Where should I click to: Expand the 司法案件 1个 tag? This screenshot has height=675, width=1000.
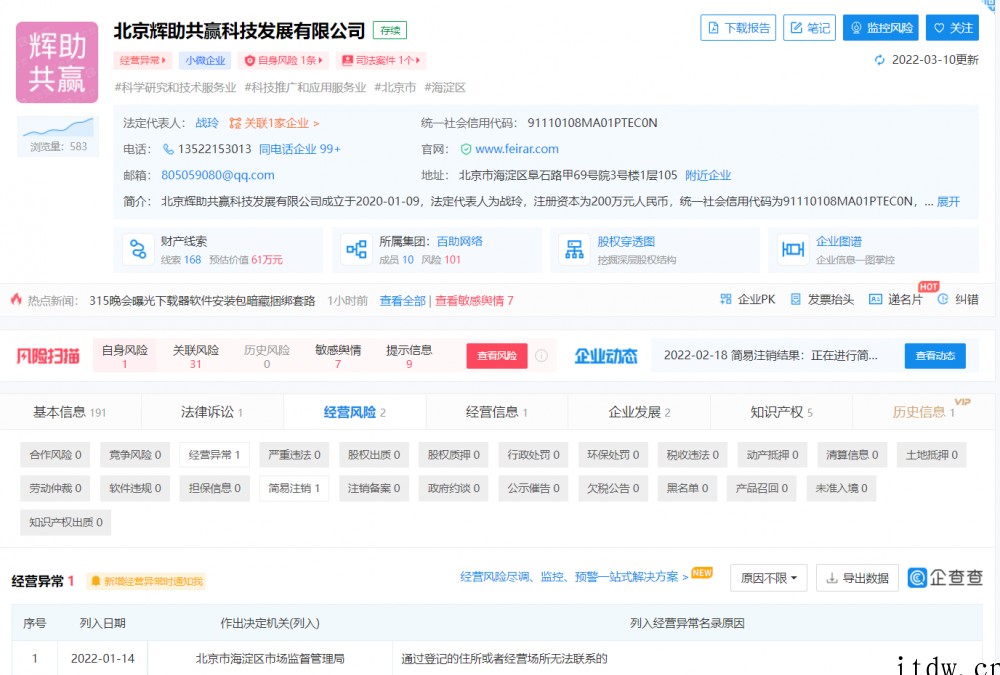[381, 61]
